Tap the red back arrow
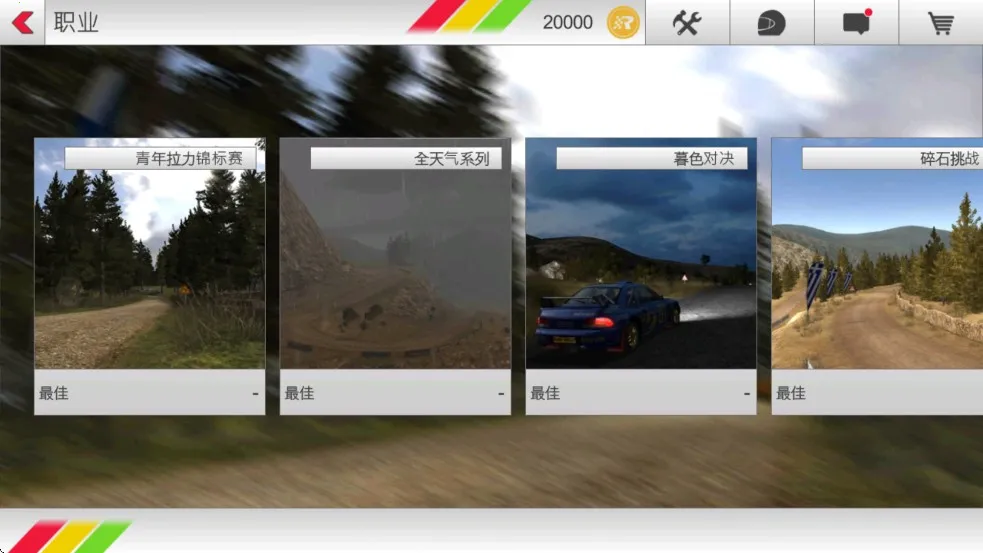Screen dimensions: 983x553 [22, 22]
